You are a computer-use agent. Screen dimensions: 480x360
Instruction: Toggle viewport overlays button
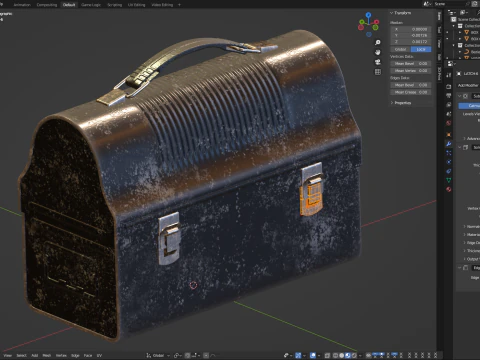[x=313, y=355]
